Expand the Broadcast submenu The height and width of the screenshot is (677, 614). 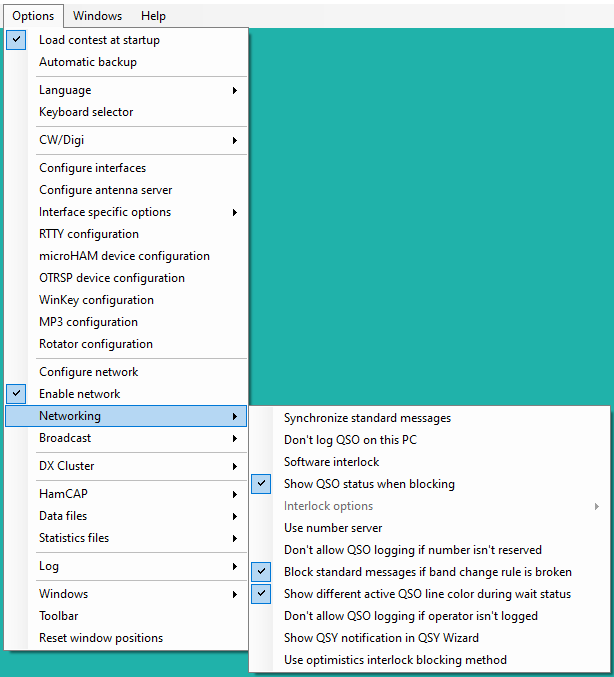[126, 438]
